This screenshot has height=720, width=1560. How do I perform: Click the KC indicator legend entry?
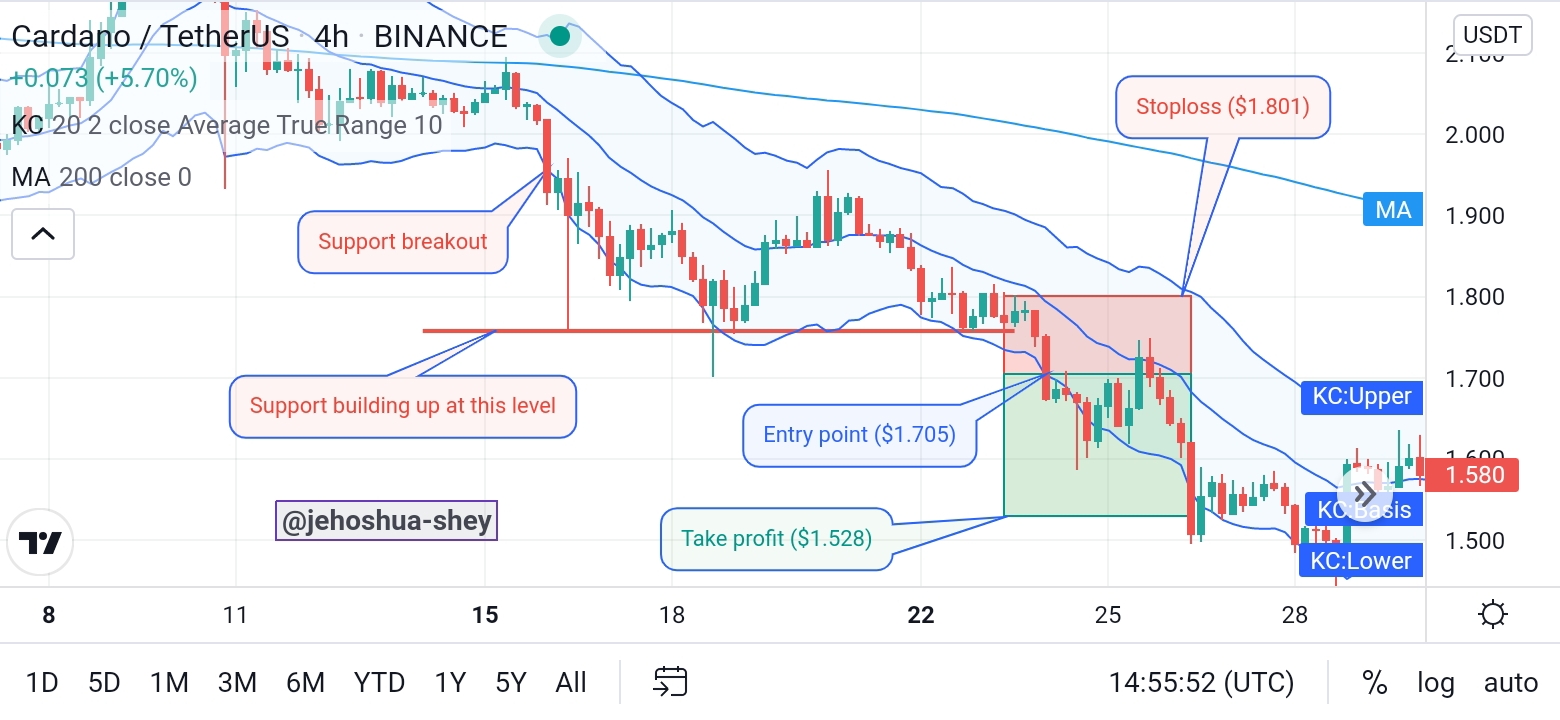pos(227,125)
